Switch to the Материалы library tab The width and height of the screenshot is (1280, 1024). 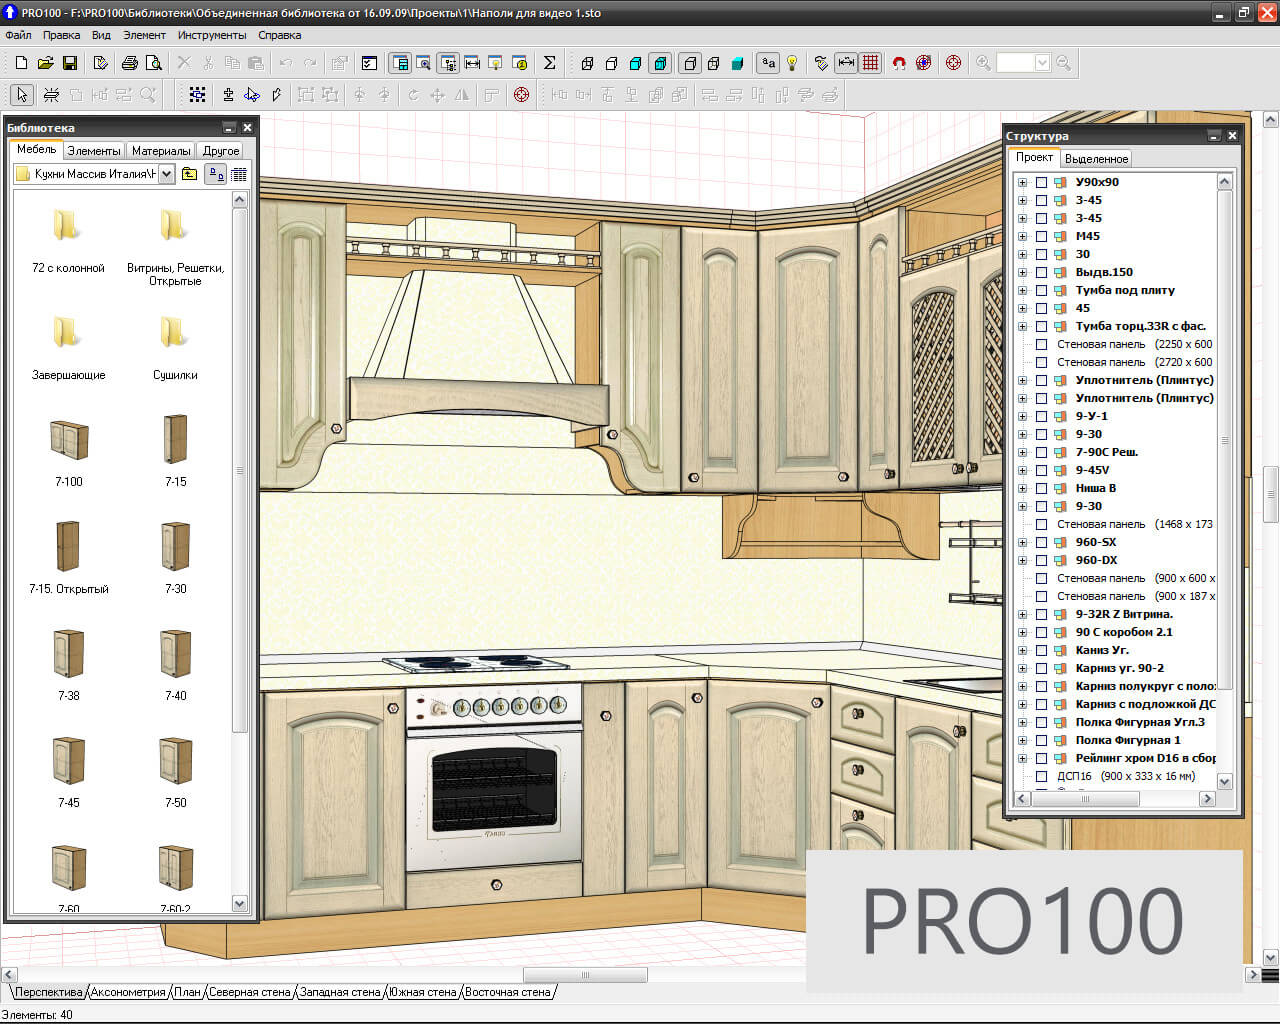pyautogui.click(x=161, y=151)
